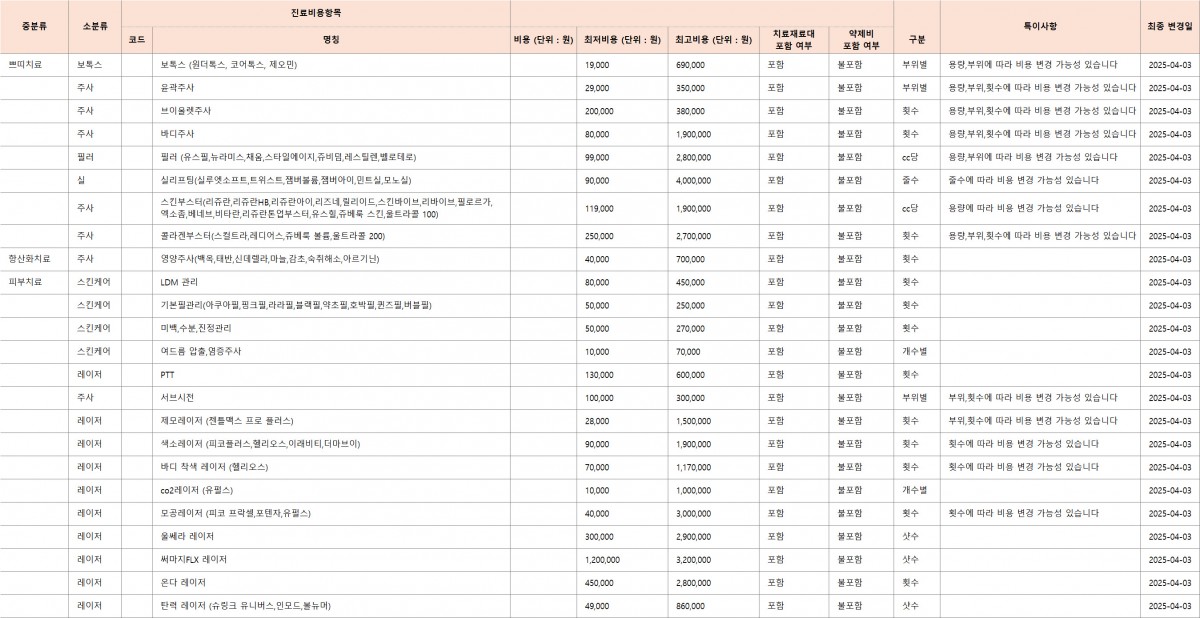Click the maximum cost '860,000' cell
The width and height of the screenshot is (1200, 618).
tap(714, 606)
